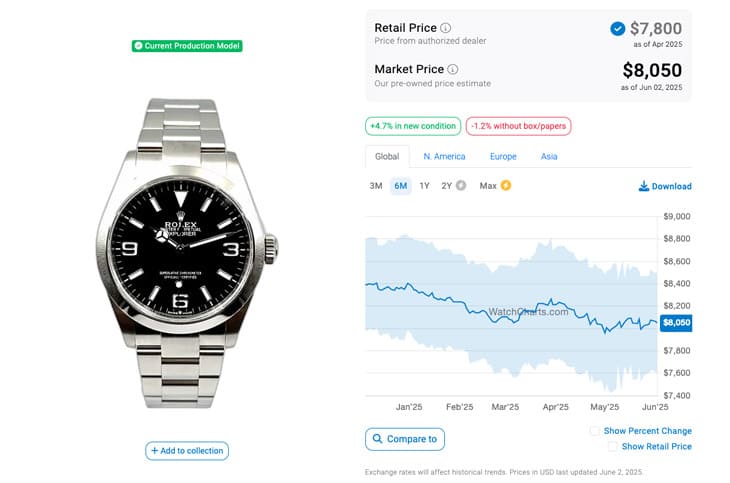Switch to the Europe tab
The height and width of the screenshot is (483, 730).
tap(503, 156)
